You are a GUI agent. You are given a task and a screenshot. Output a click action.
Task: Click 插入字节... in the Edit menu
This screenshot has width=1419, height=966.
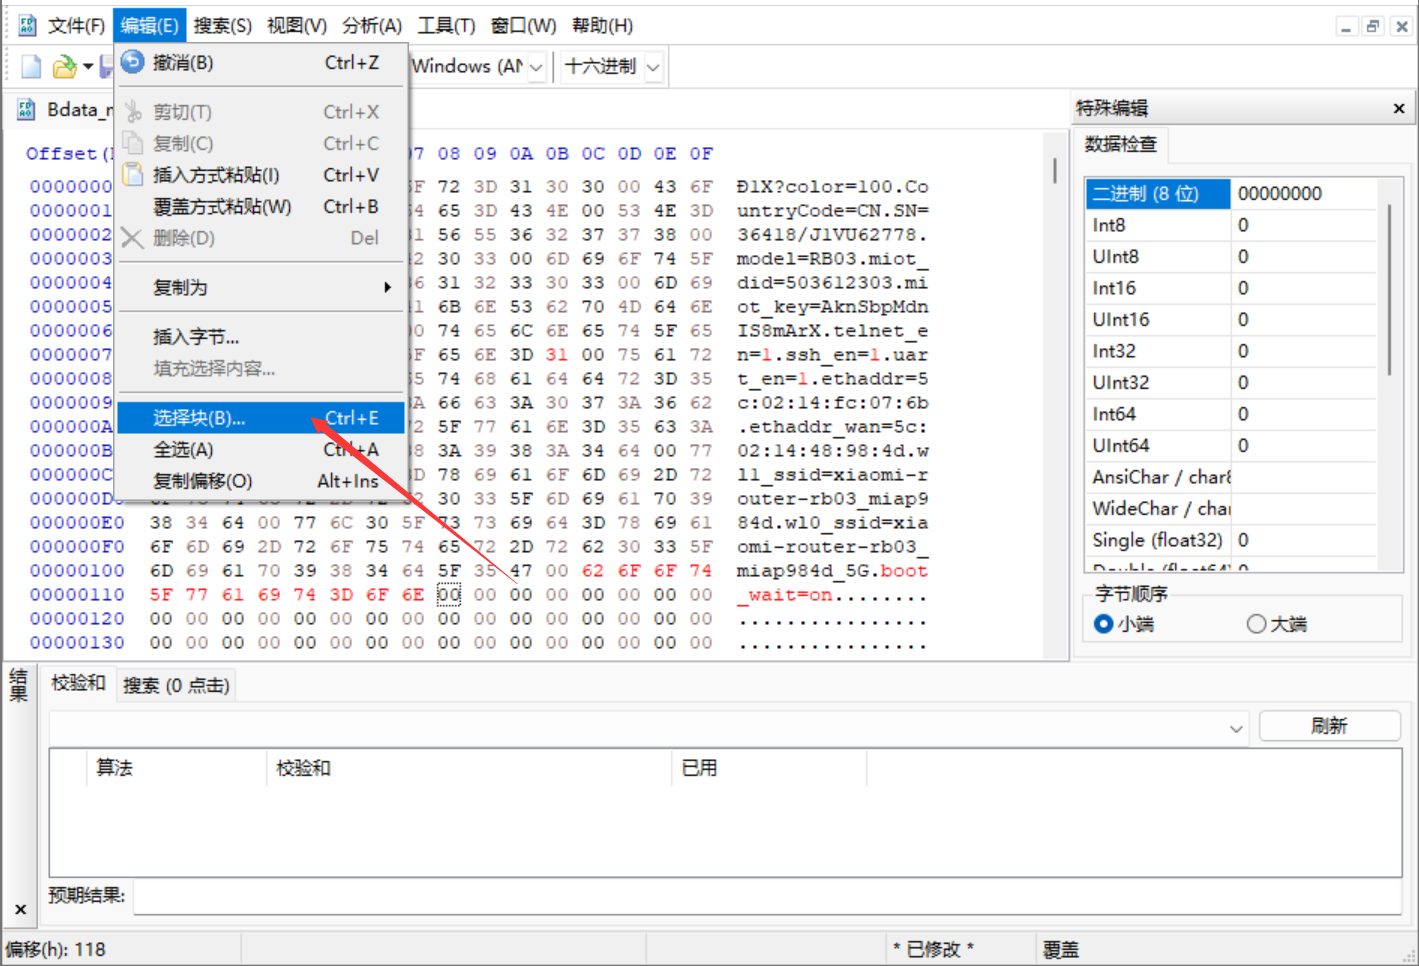point(196,337)
